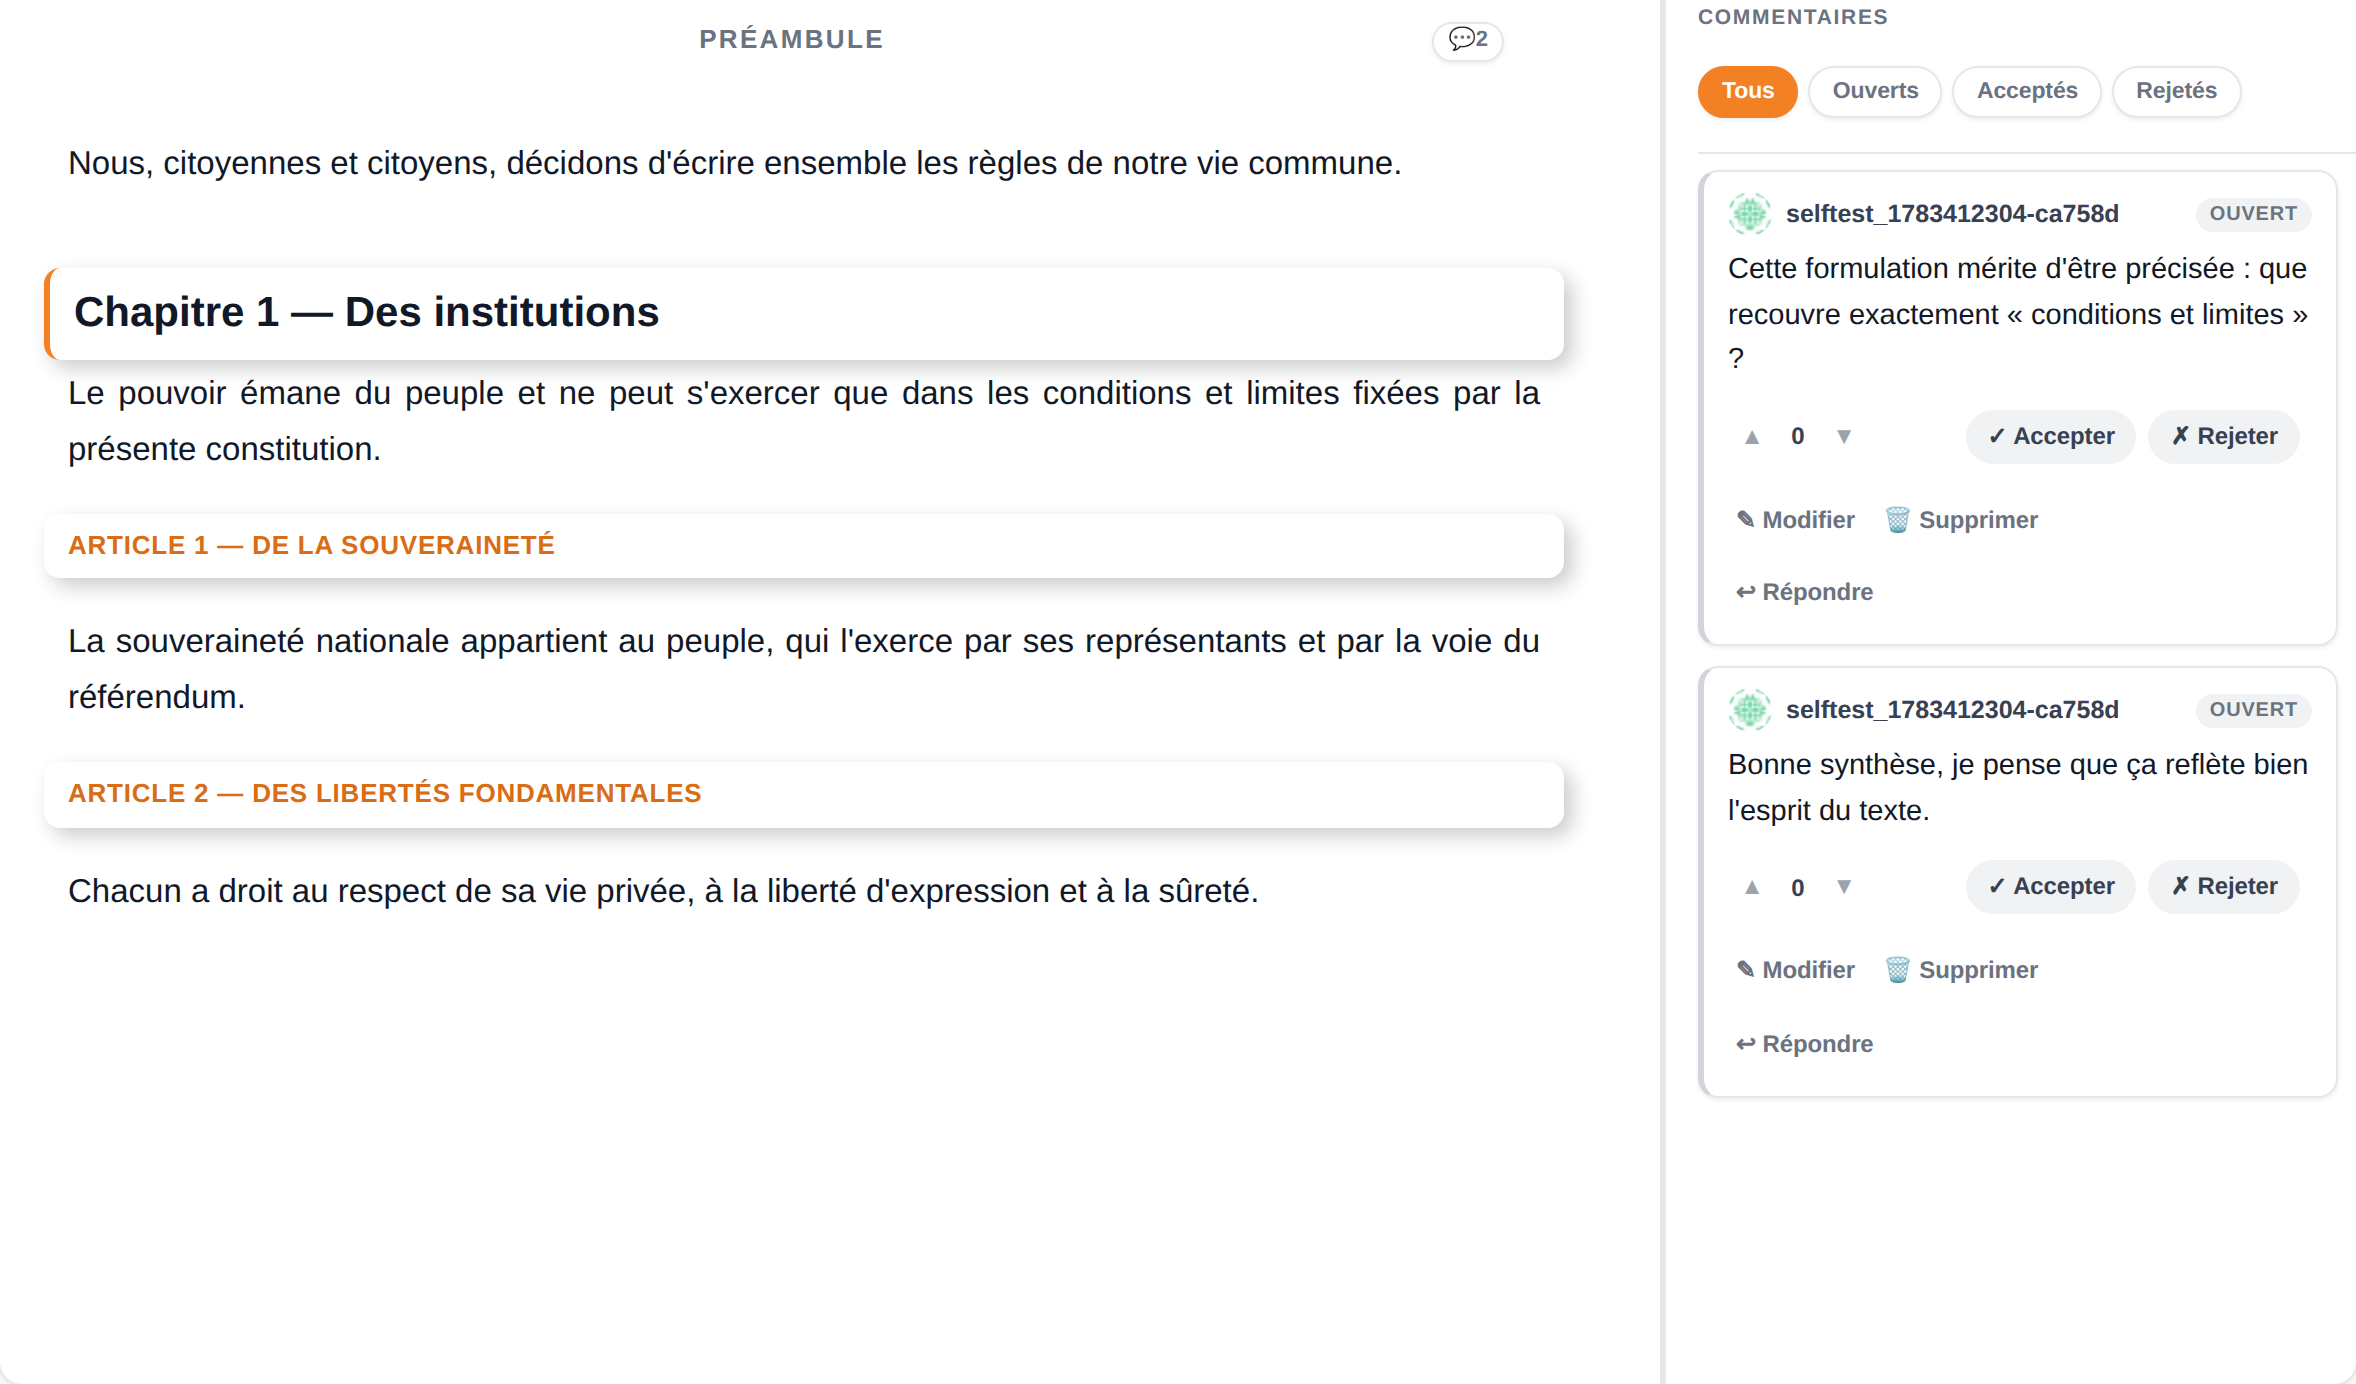Click Modifier on the "Bonne synthèse" comment
This screenshot has height=1384, width=2356.
pos(1796,970)
